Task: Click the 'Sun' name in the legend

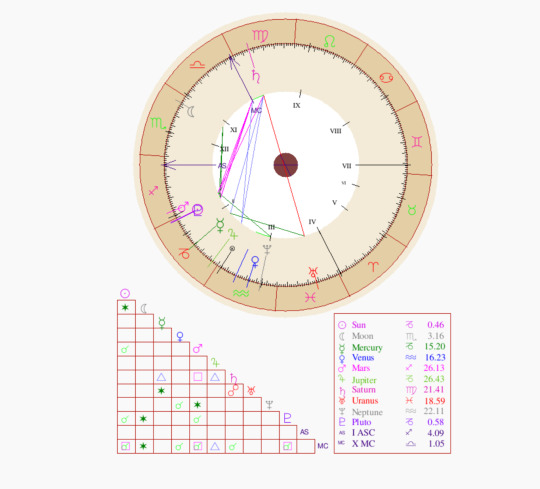Action: tap(359, 325)
